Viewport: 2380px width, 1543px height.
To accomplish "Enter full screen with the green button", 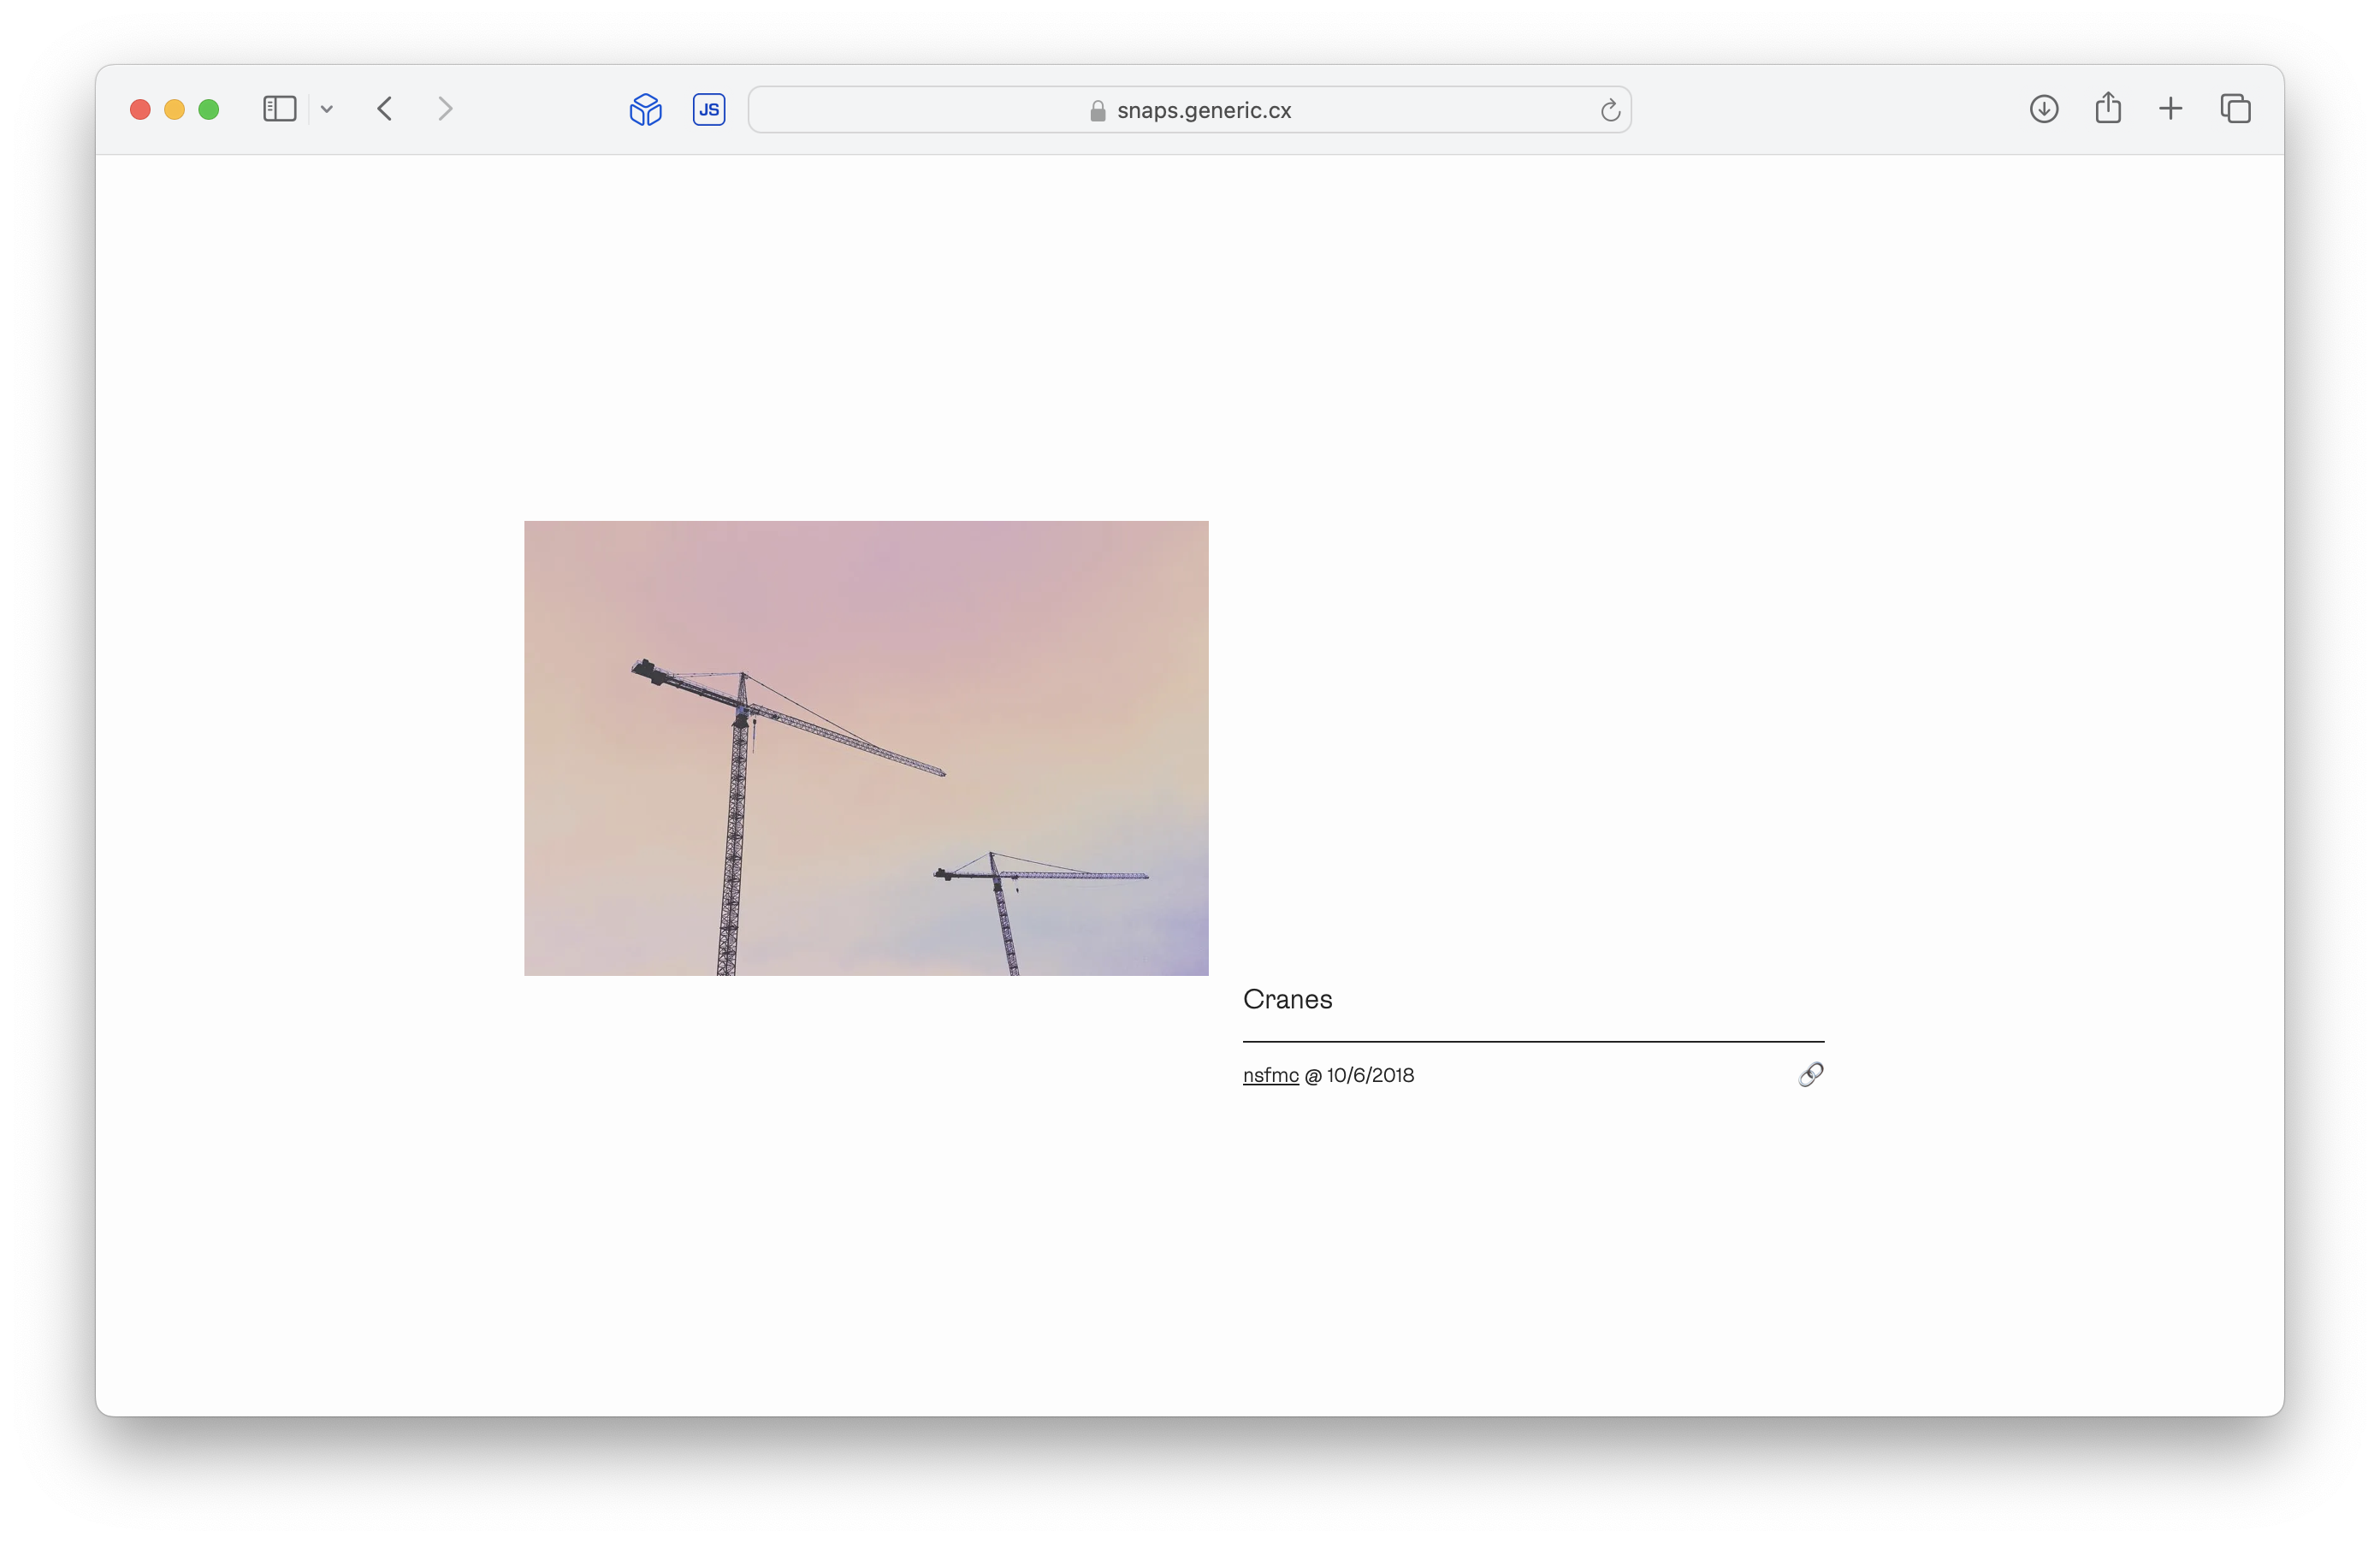I will 208,110.
